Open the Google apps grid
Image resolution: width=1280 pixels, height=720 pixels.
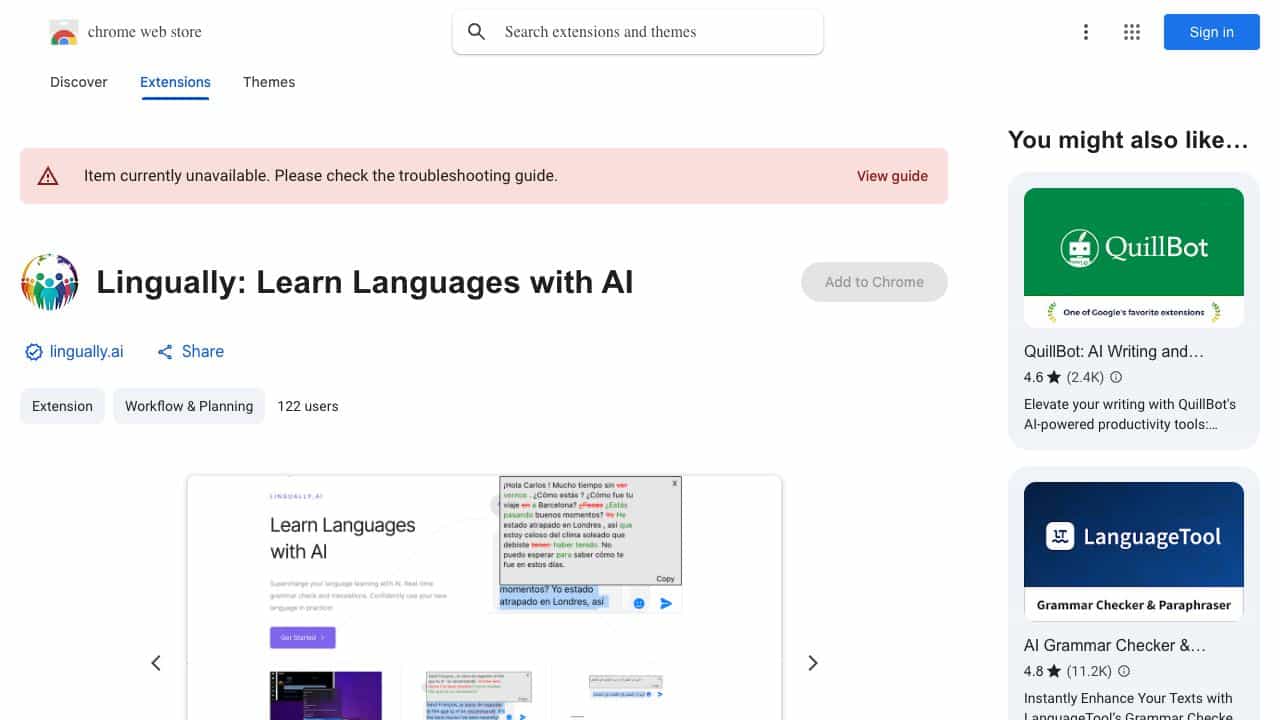[x=1132, y=32]
